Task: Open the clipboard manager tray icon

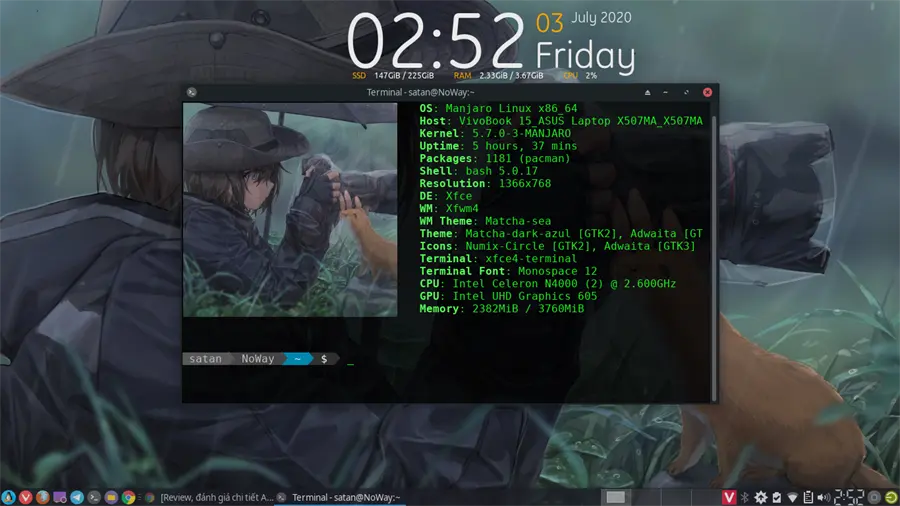Action: [808, 497]
